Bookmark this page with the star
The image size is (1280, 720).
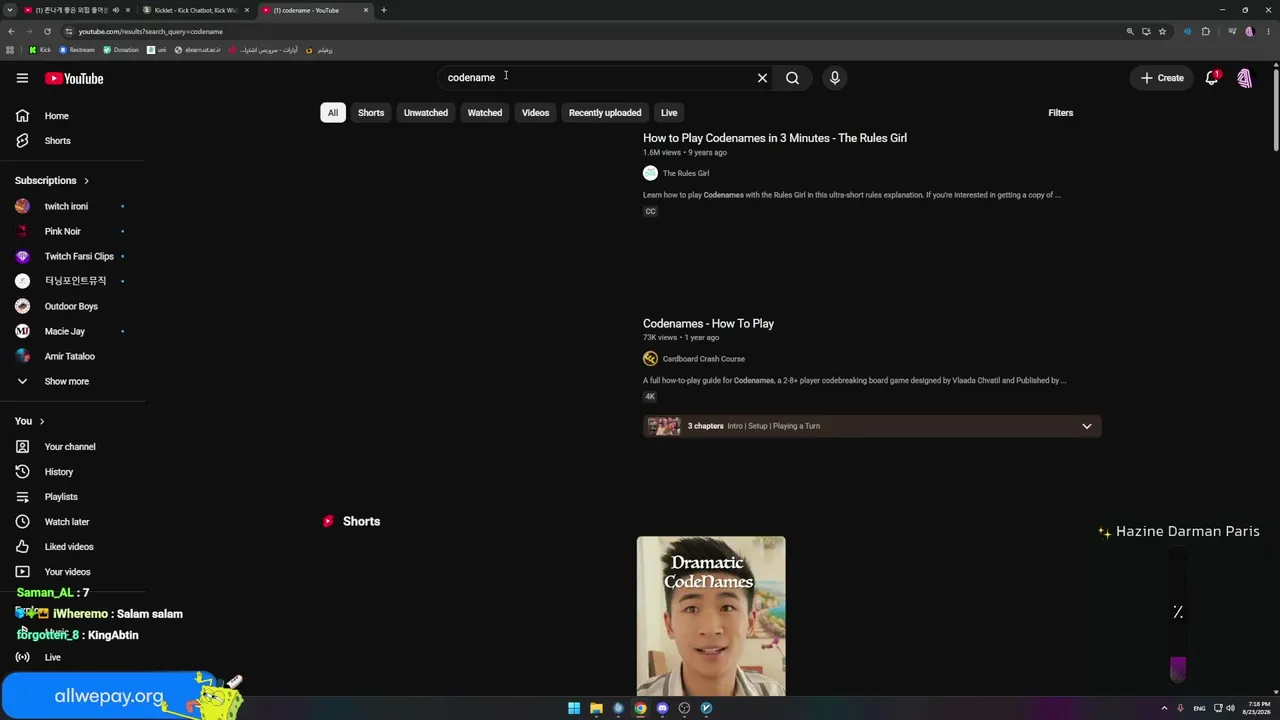pos(1162,31)
